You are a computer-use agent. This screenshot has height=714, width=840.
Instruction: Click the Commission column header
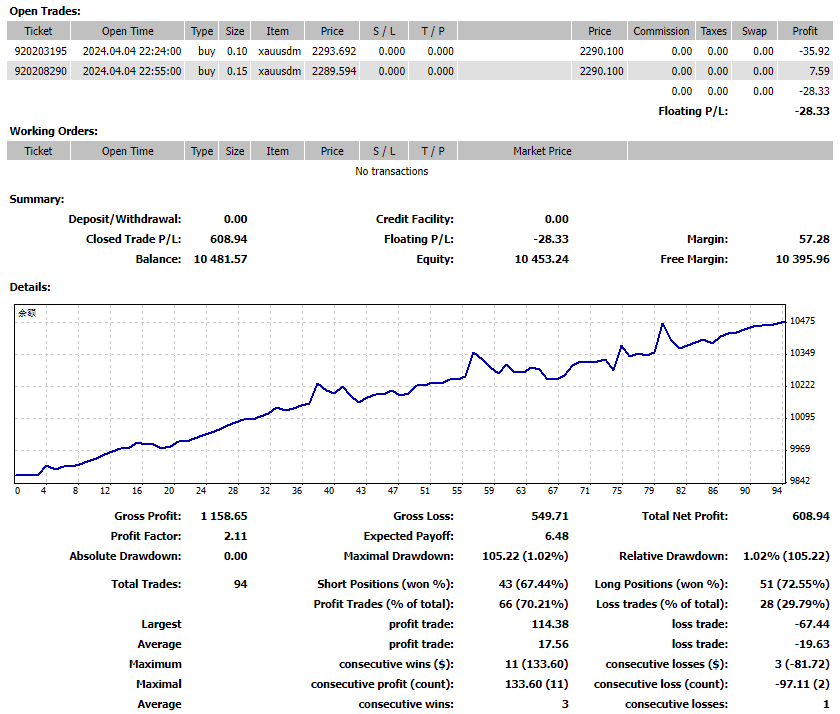click(661, 31)
